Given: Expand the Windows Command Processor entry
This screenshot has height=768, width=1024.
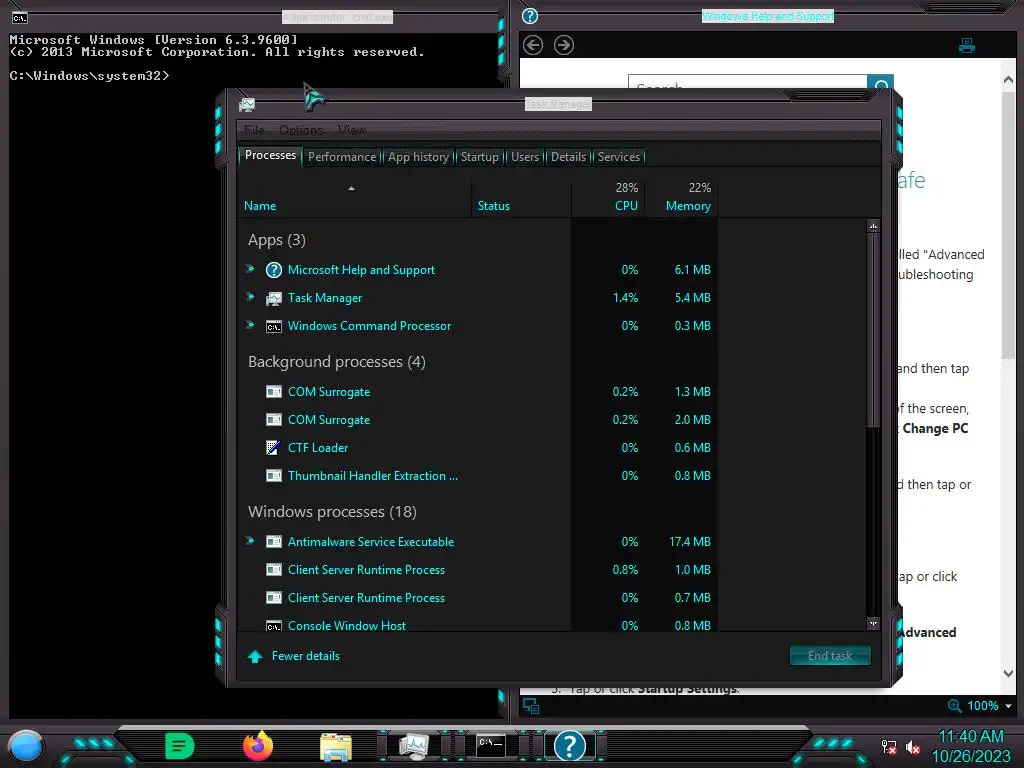Looking at the screenshot, I should (x=250, y=325).
